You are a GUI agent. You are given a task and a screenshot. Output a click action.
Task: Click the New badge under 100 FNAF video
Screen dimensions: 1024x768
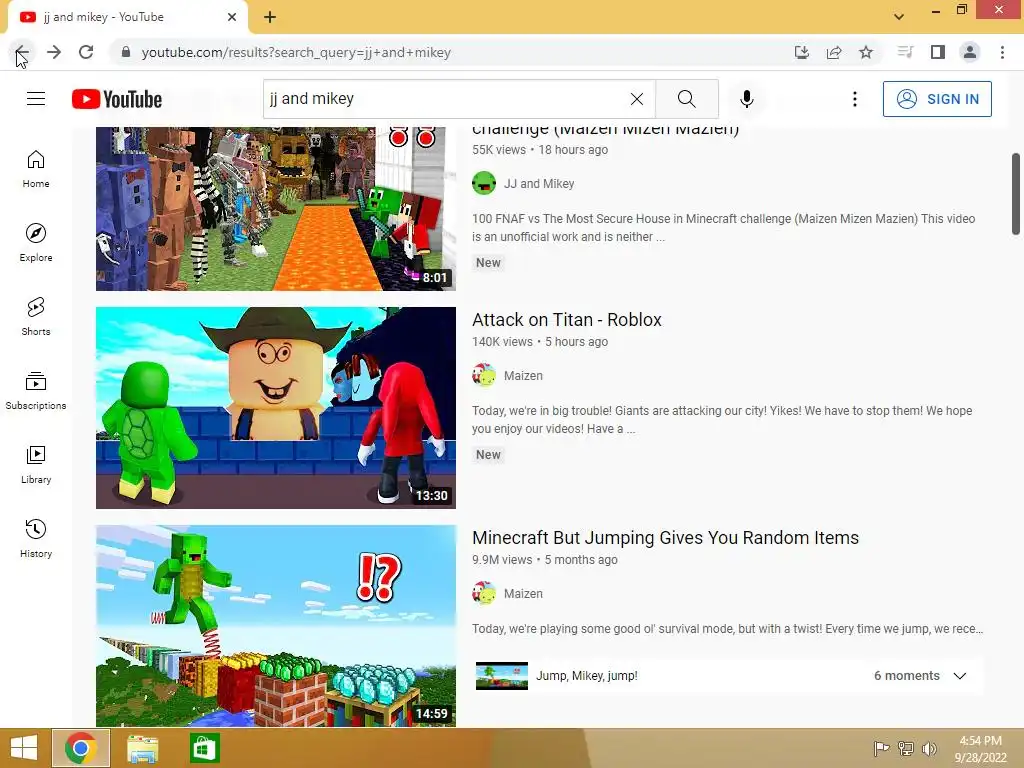(488, 263)
